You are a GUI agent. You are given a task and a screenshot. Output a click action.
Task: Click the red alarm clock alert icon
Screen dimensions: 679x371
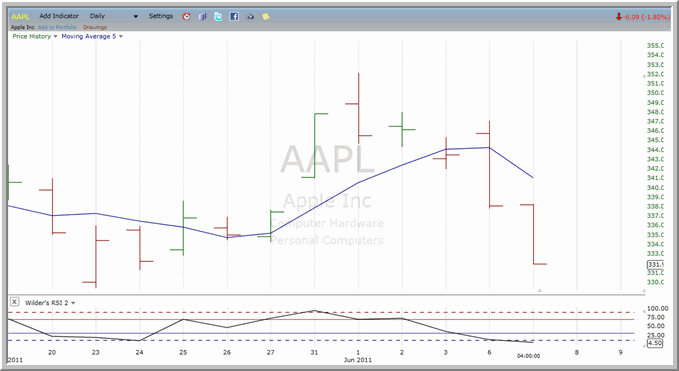click(x=187, y=16)
